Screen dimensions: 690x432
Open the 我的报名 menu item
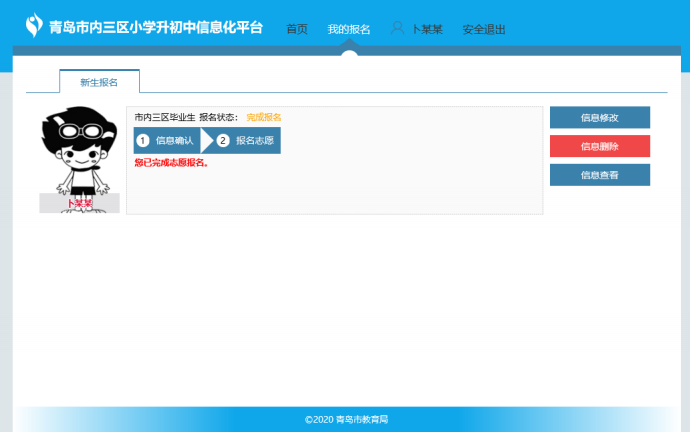click(x=348, y=29)
